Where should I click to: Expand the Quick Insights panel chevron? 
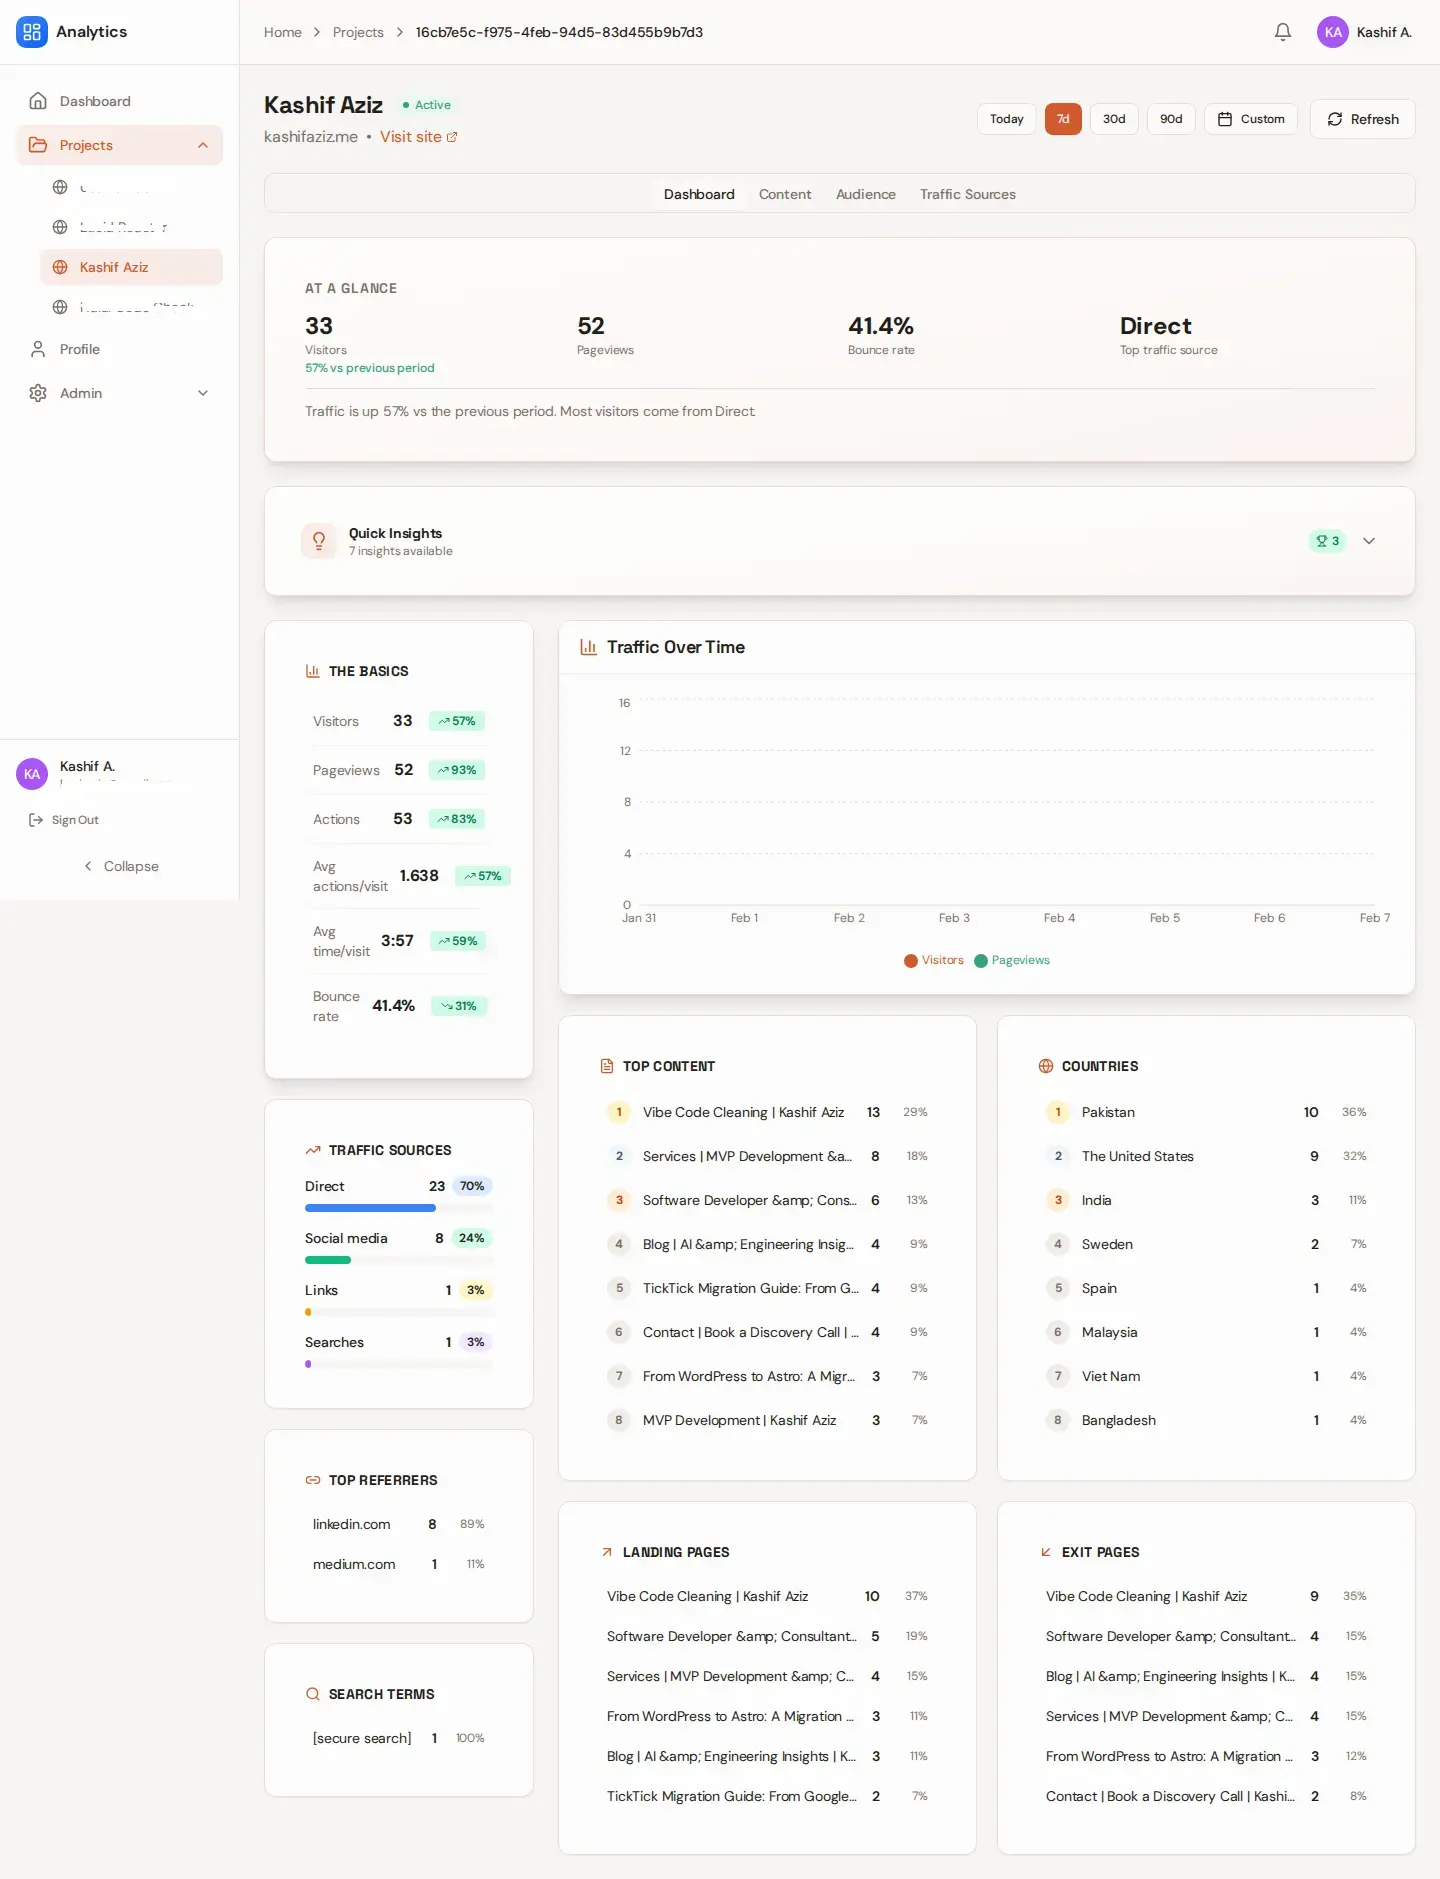1369,541
